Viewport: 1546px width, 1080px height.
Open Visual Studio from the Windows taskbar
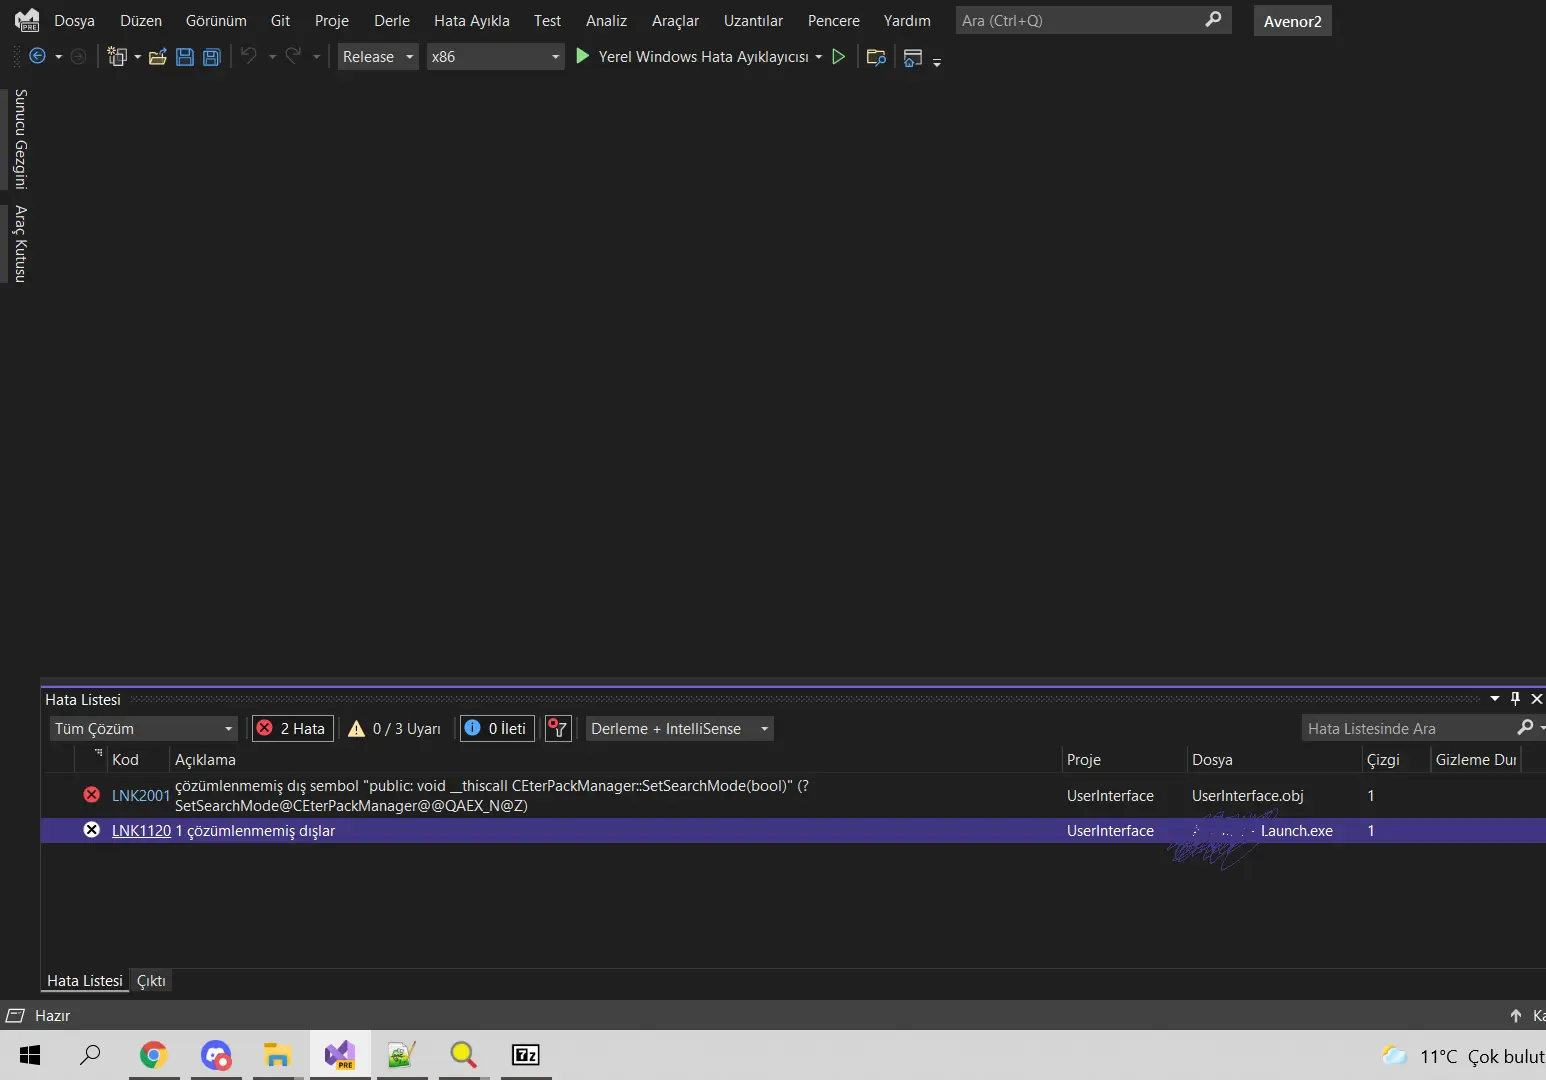tap(340, 1055)
